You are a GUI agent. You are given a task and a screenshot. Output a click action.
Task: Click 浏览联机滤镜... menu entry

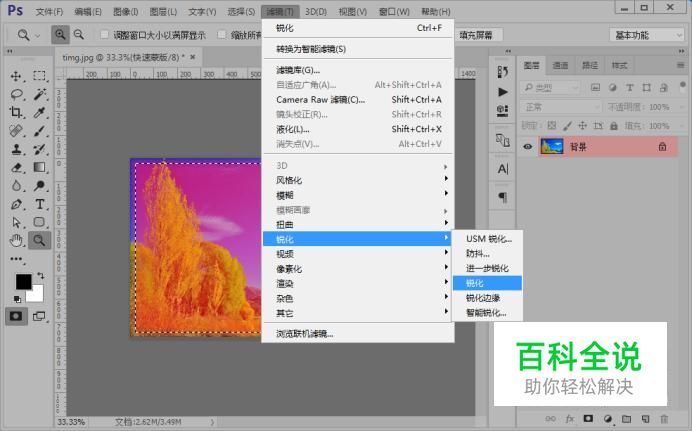358,334
